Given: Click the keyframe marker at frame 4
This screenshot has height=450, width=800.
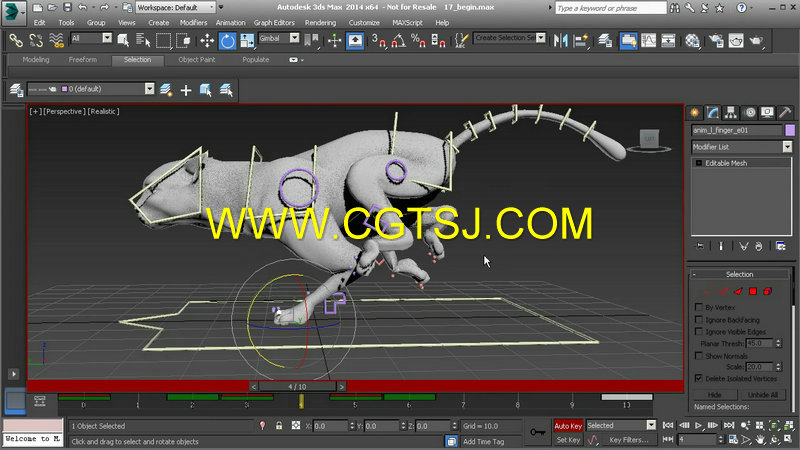Looking at the screenshot, I should (302, 401).
